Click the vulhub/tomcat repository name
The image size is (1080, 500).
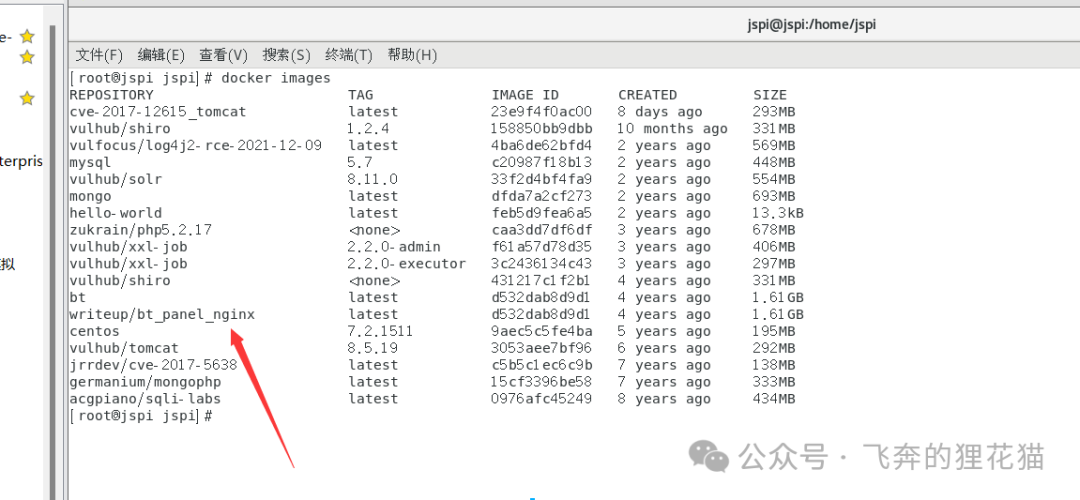point(124,348)
